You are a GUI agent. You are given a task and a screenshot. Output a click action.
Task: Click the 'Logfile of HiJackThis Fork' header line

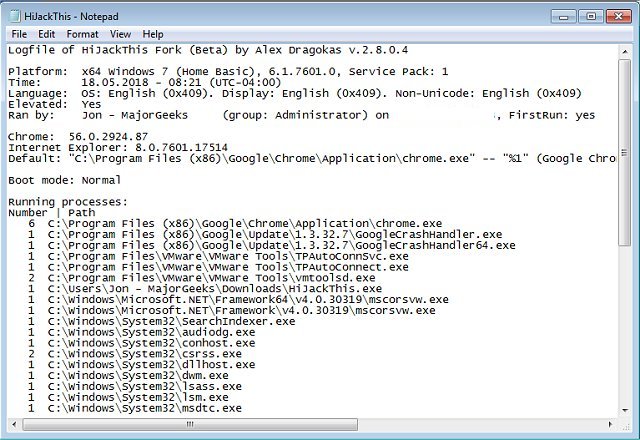(208, 50)
